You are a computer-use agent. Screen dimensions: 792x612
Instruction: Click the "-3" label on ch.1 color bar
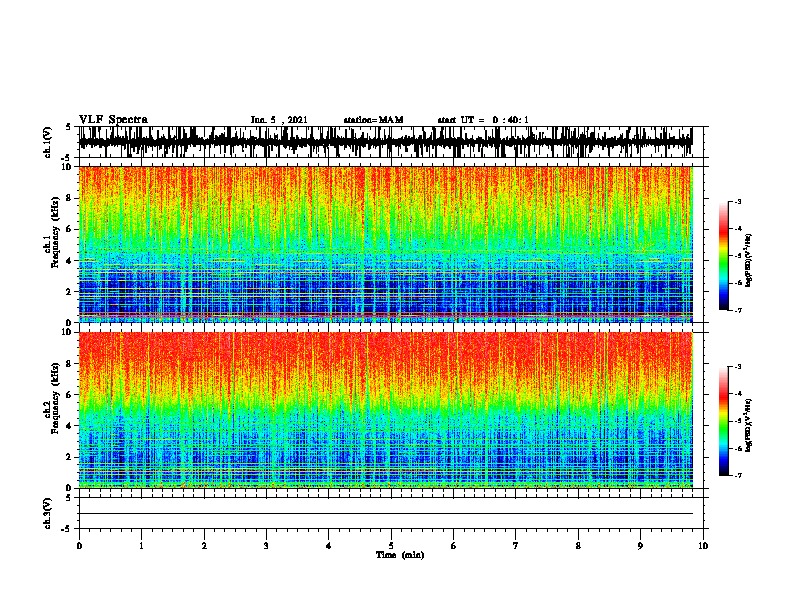(738, 202)
